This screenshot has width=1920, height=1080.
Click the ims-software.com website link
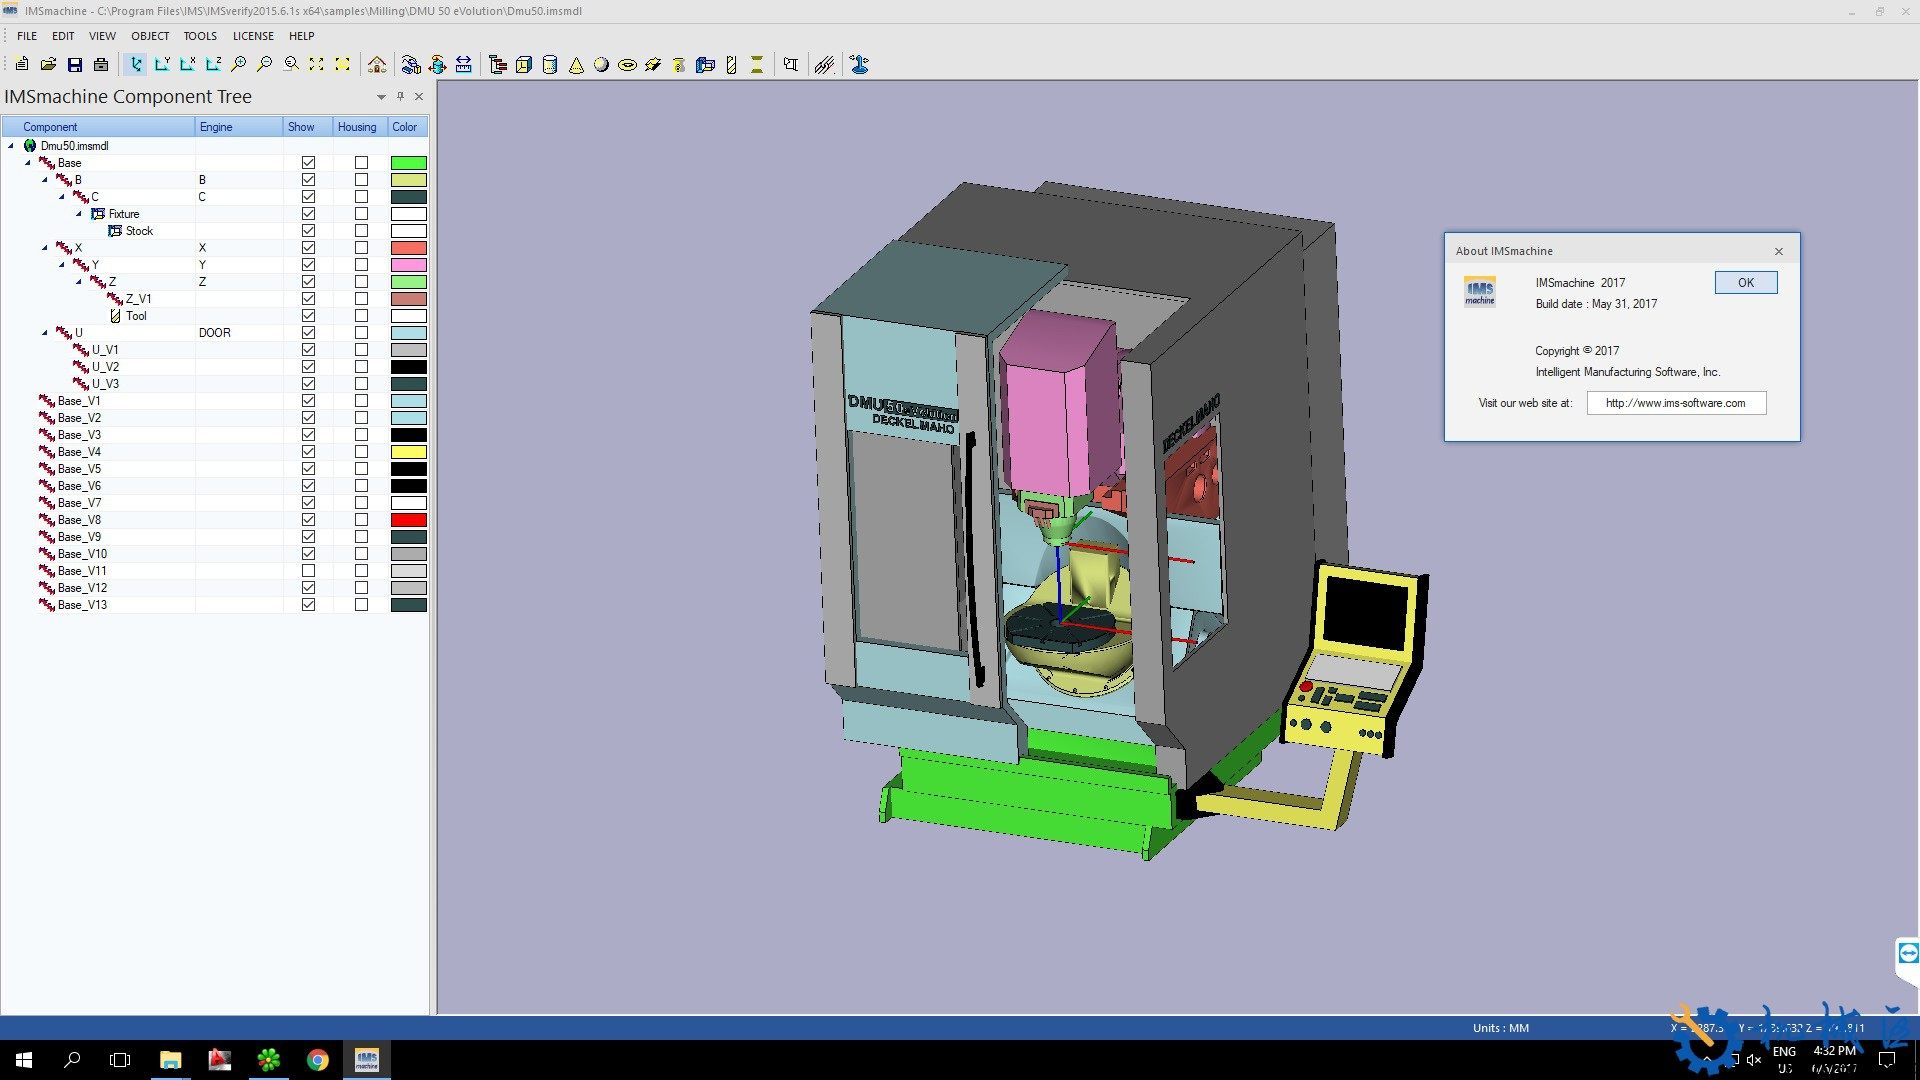(x=1675, y=403)
